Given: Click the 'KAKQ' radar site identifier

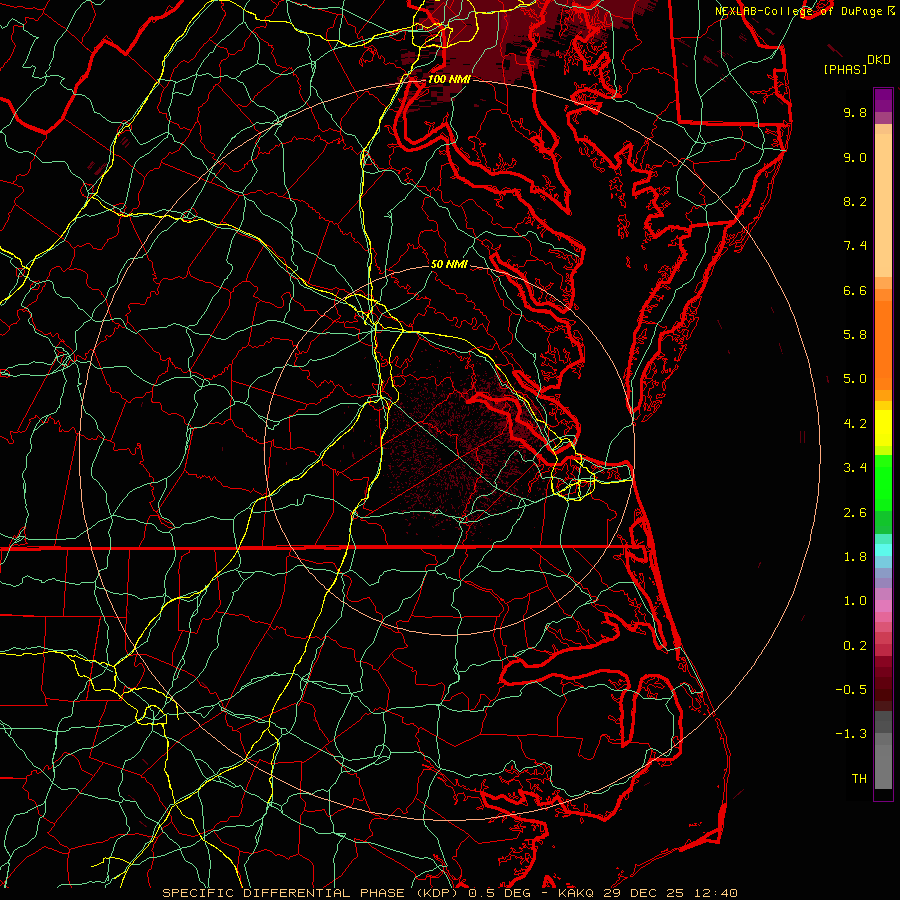Looking at the screenshot, I should coord(578,893).
